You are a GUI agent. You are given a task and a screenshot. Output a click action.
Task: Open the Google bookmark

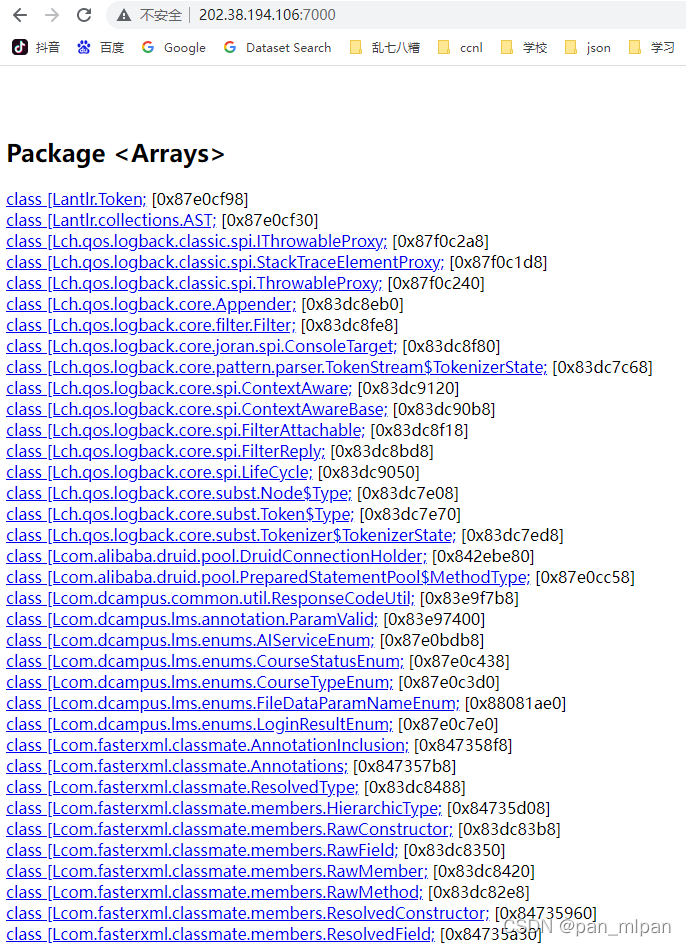tap(174, 48)
